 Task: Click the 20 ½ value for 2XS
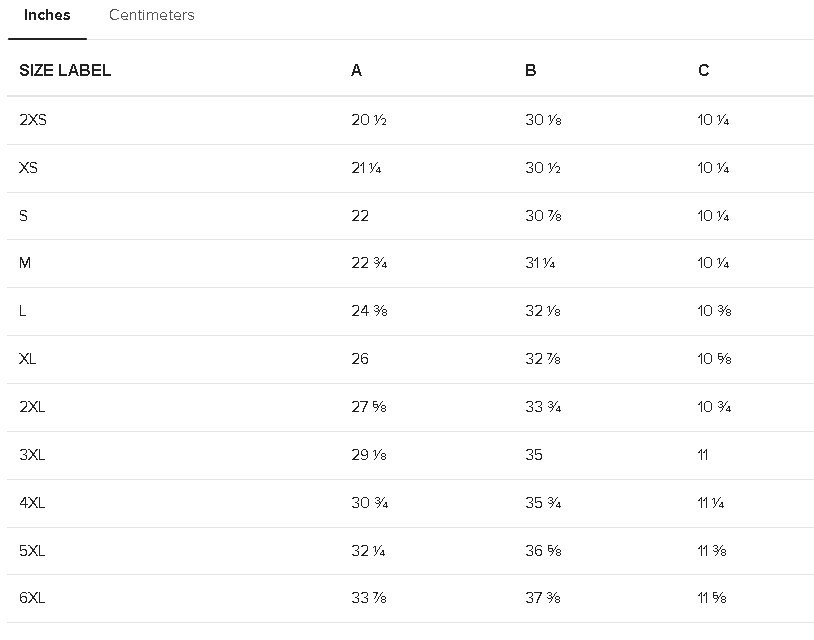pos(369,120)
